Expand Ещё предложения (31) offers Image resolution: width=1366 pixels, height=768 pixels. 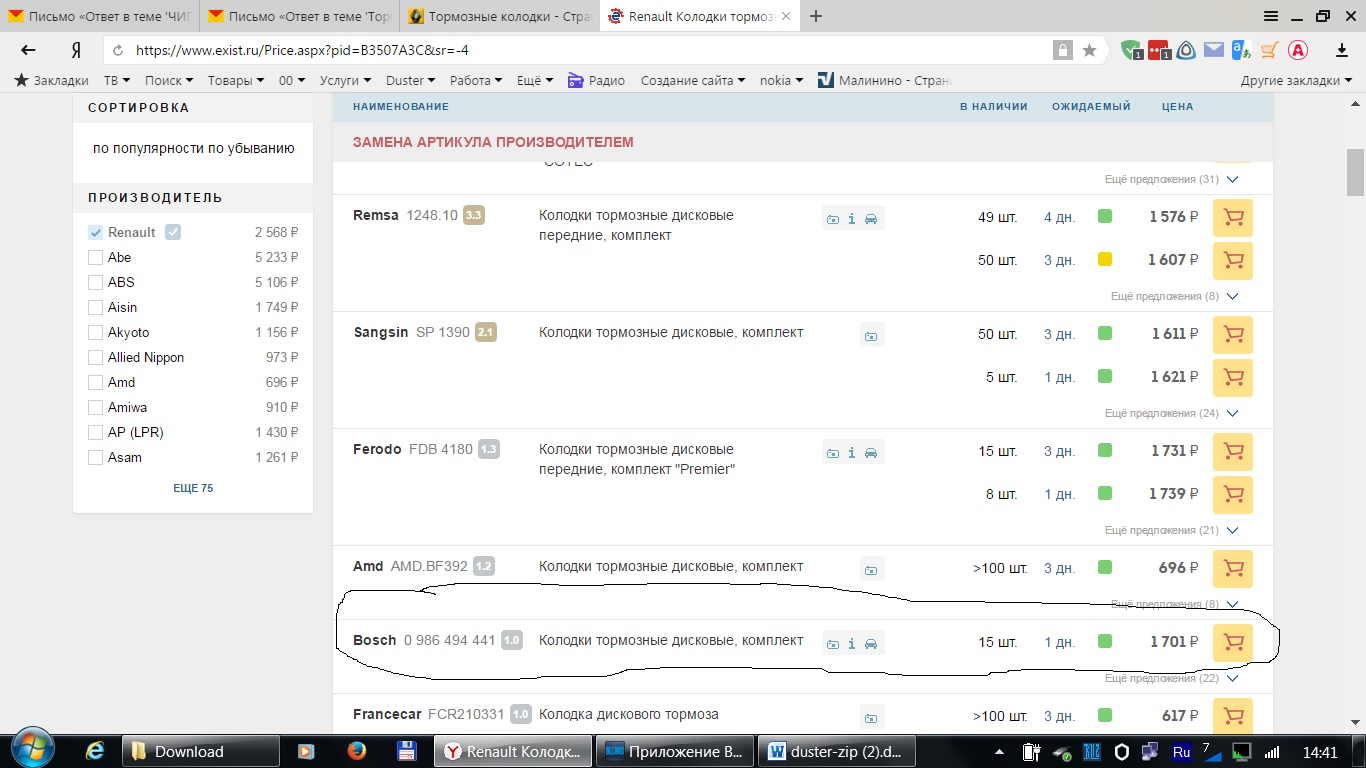tap(1171, 179)
